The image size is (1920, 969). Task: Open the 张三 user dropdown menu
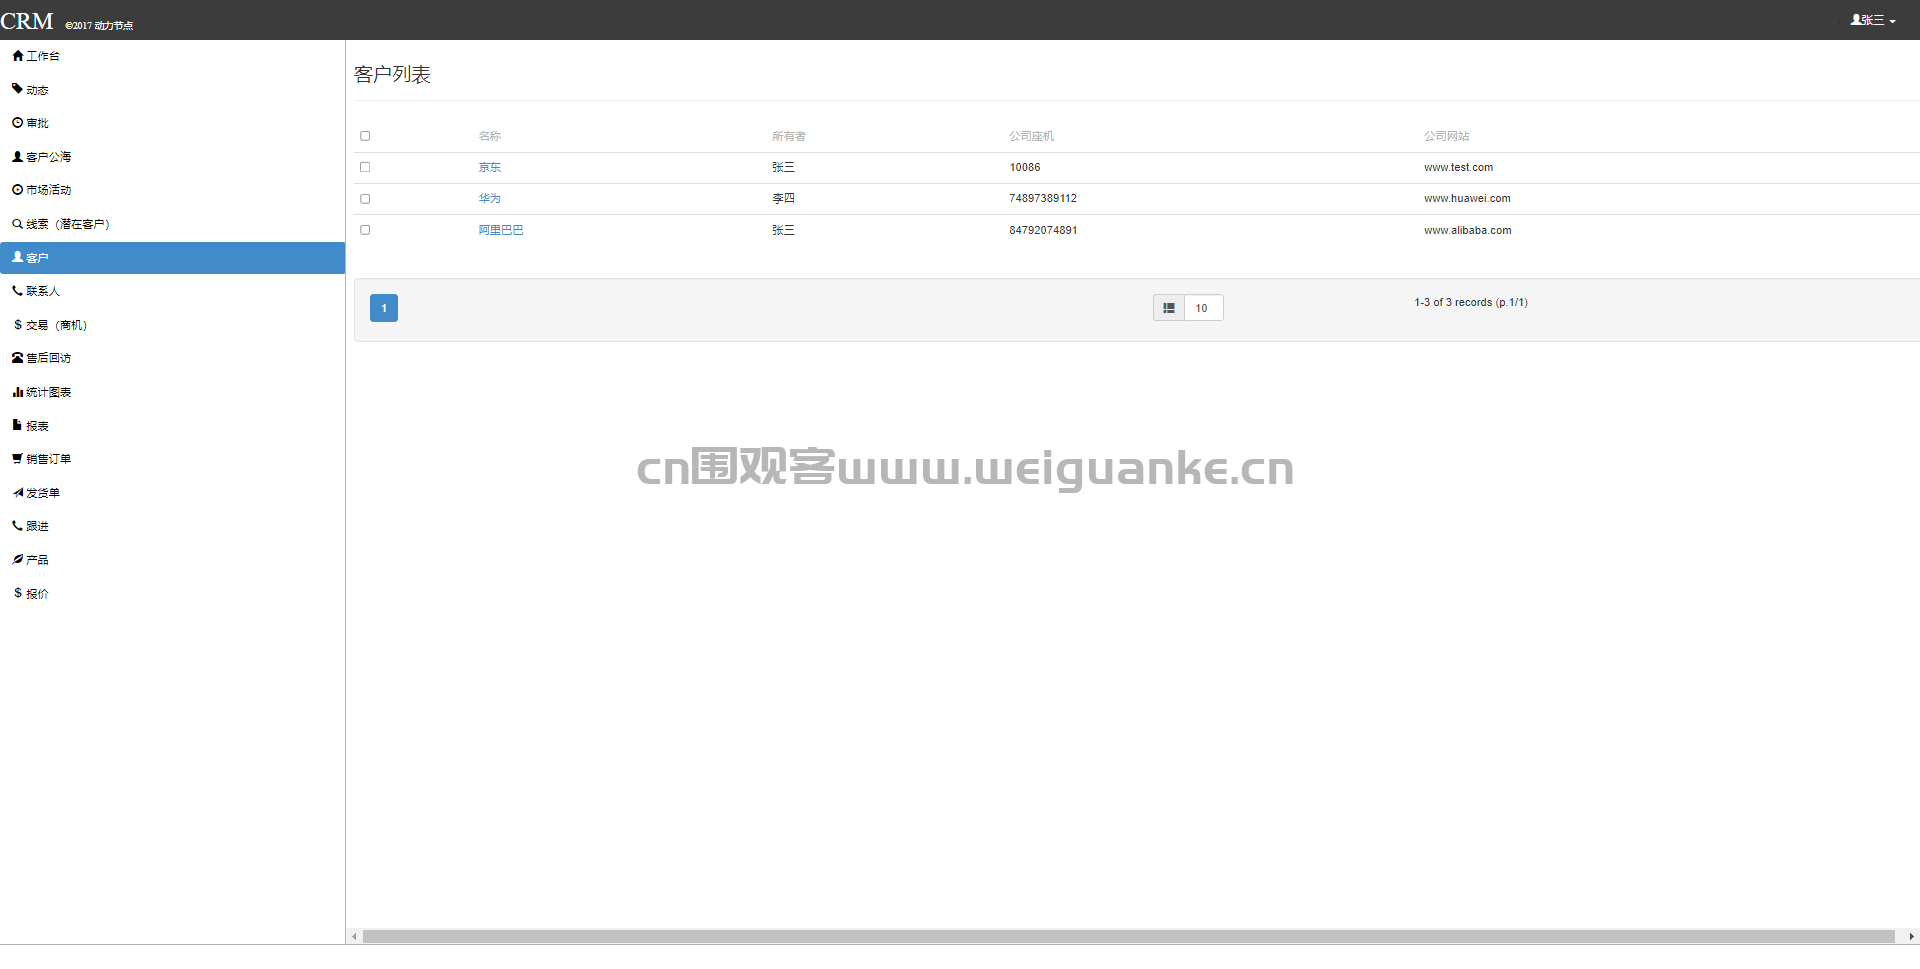pyautogui.click(x=1873, y=20)
